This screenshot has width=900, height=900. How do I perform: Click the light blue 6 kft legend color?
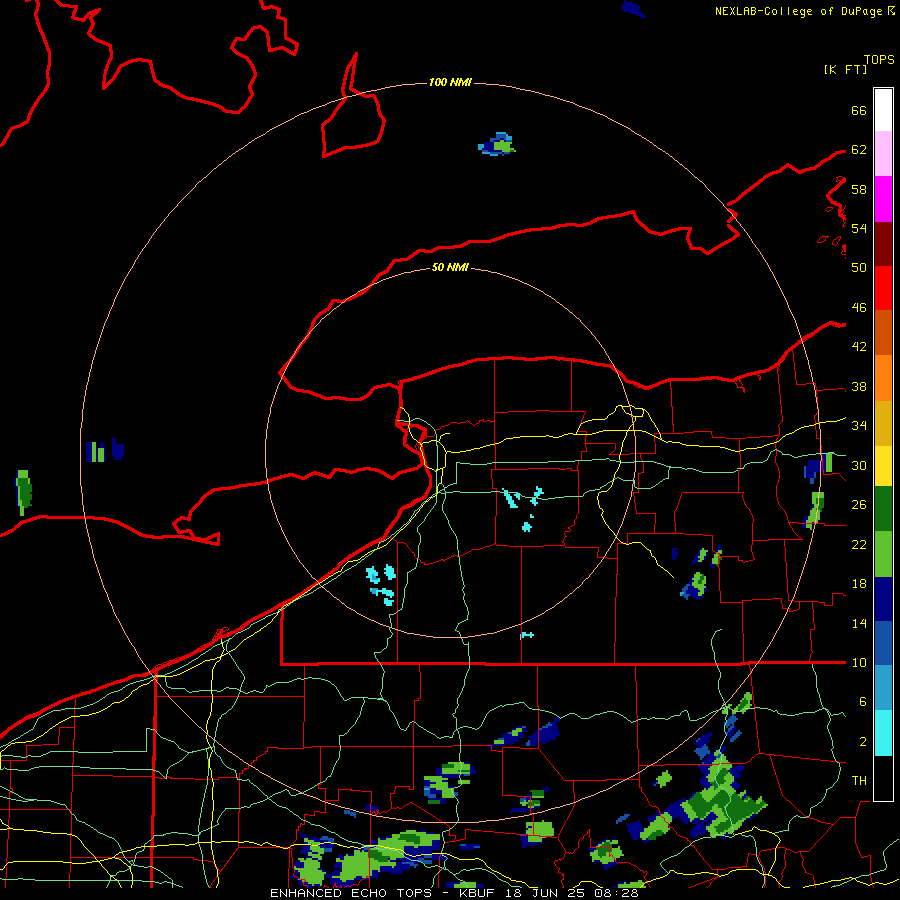(x=883, y=688)
